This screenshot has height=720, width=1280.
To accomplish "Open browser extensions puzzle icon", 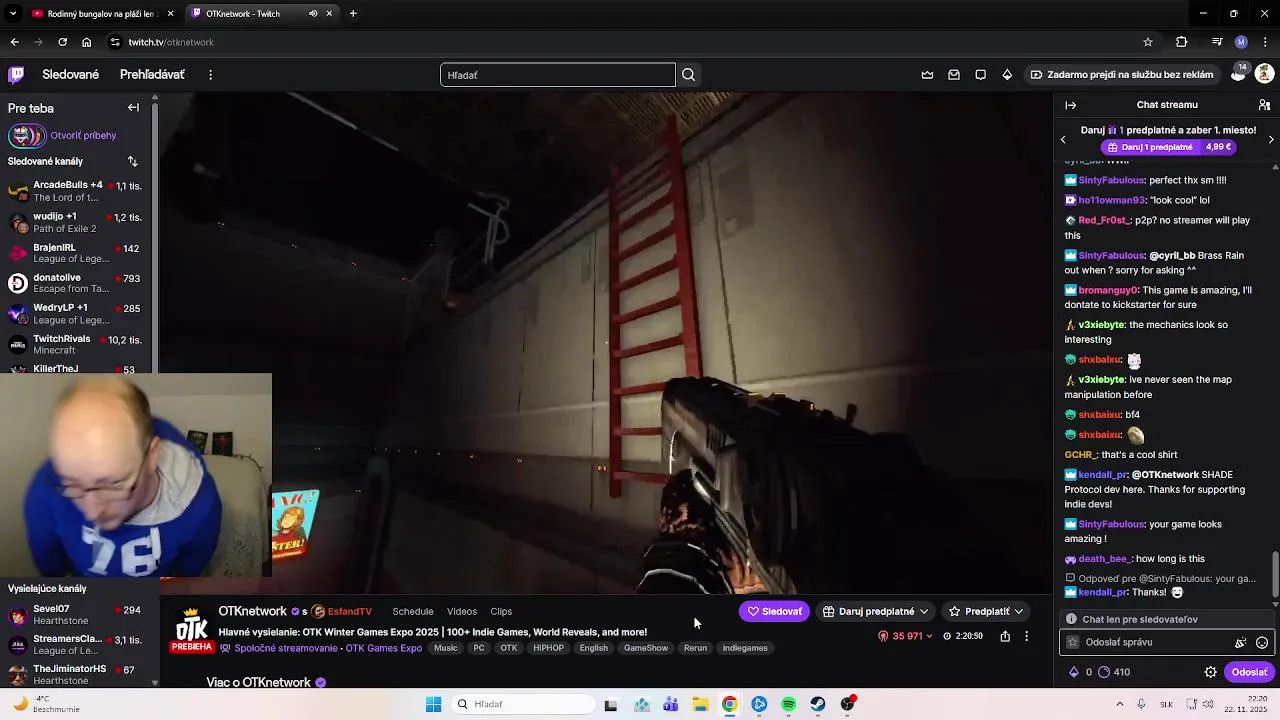I will (x=1181, y=42).
